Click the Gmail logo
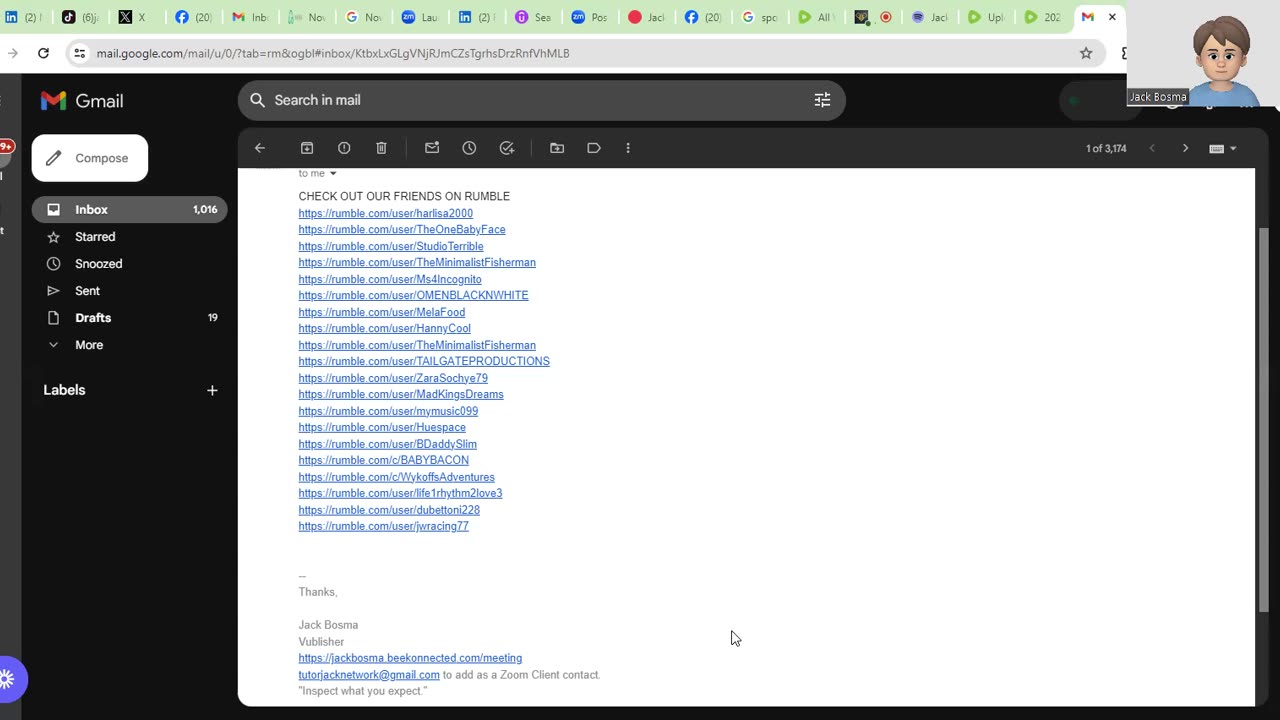Screen dimensions: 1280x720 pyautogui.click(x=82, y=101)
